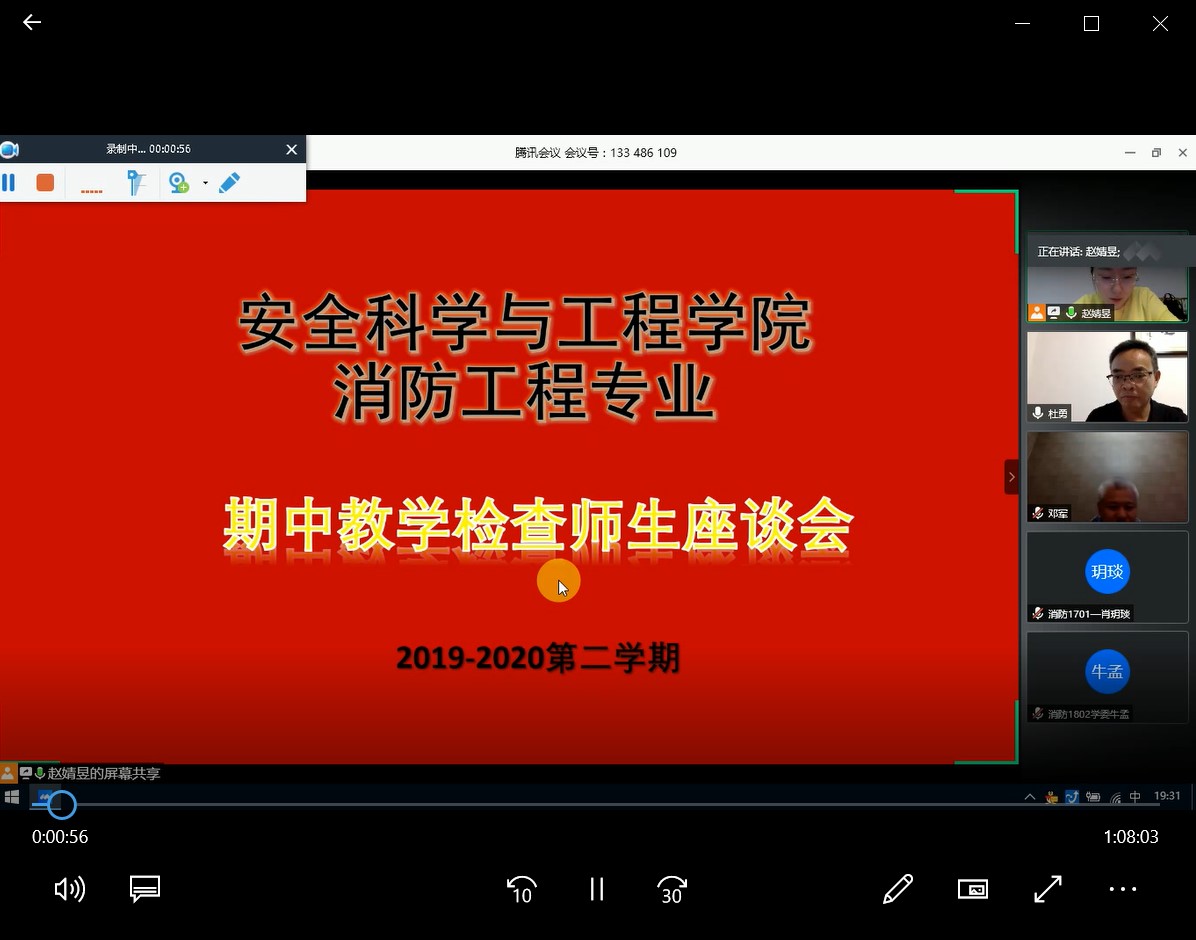Viewport: 1196px width, 940px height.
Task: Switch to mini view mode
Action: pyautogui.click(x=973, y=889)
